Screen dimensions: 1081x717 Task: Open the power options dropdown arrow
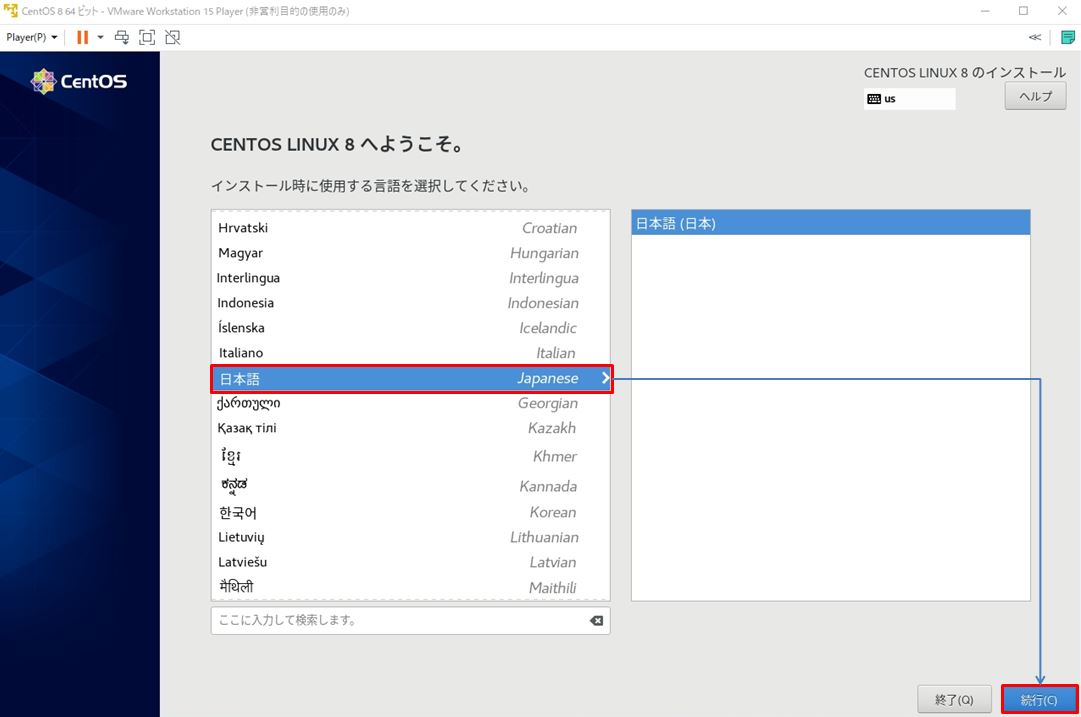pos(100,37)
